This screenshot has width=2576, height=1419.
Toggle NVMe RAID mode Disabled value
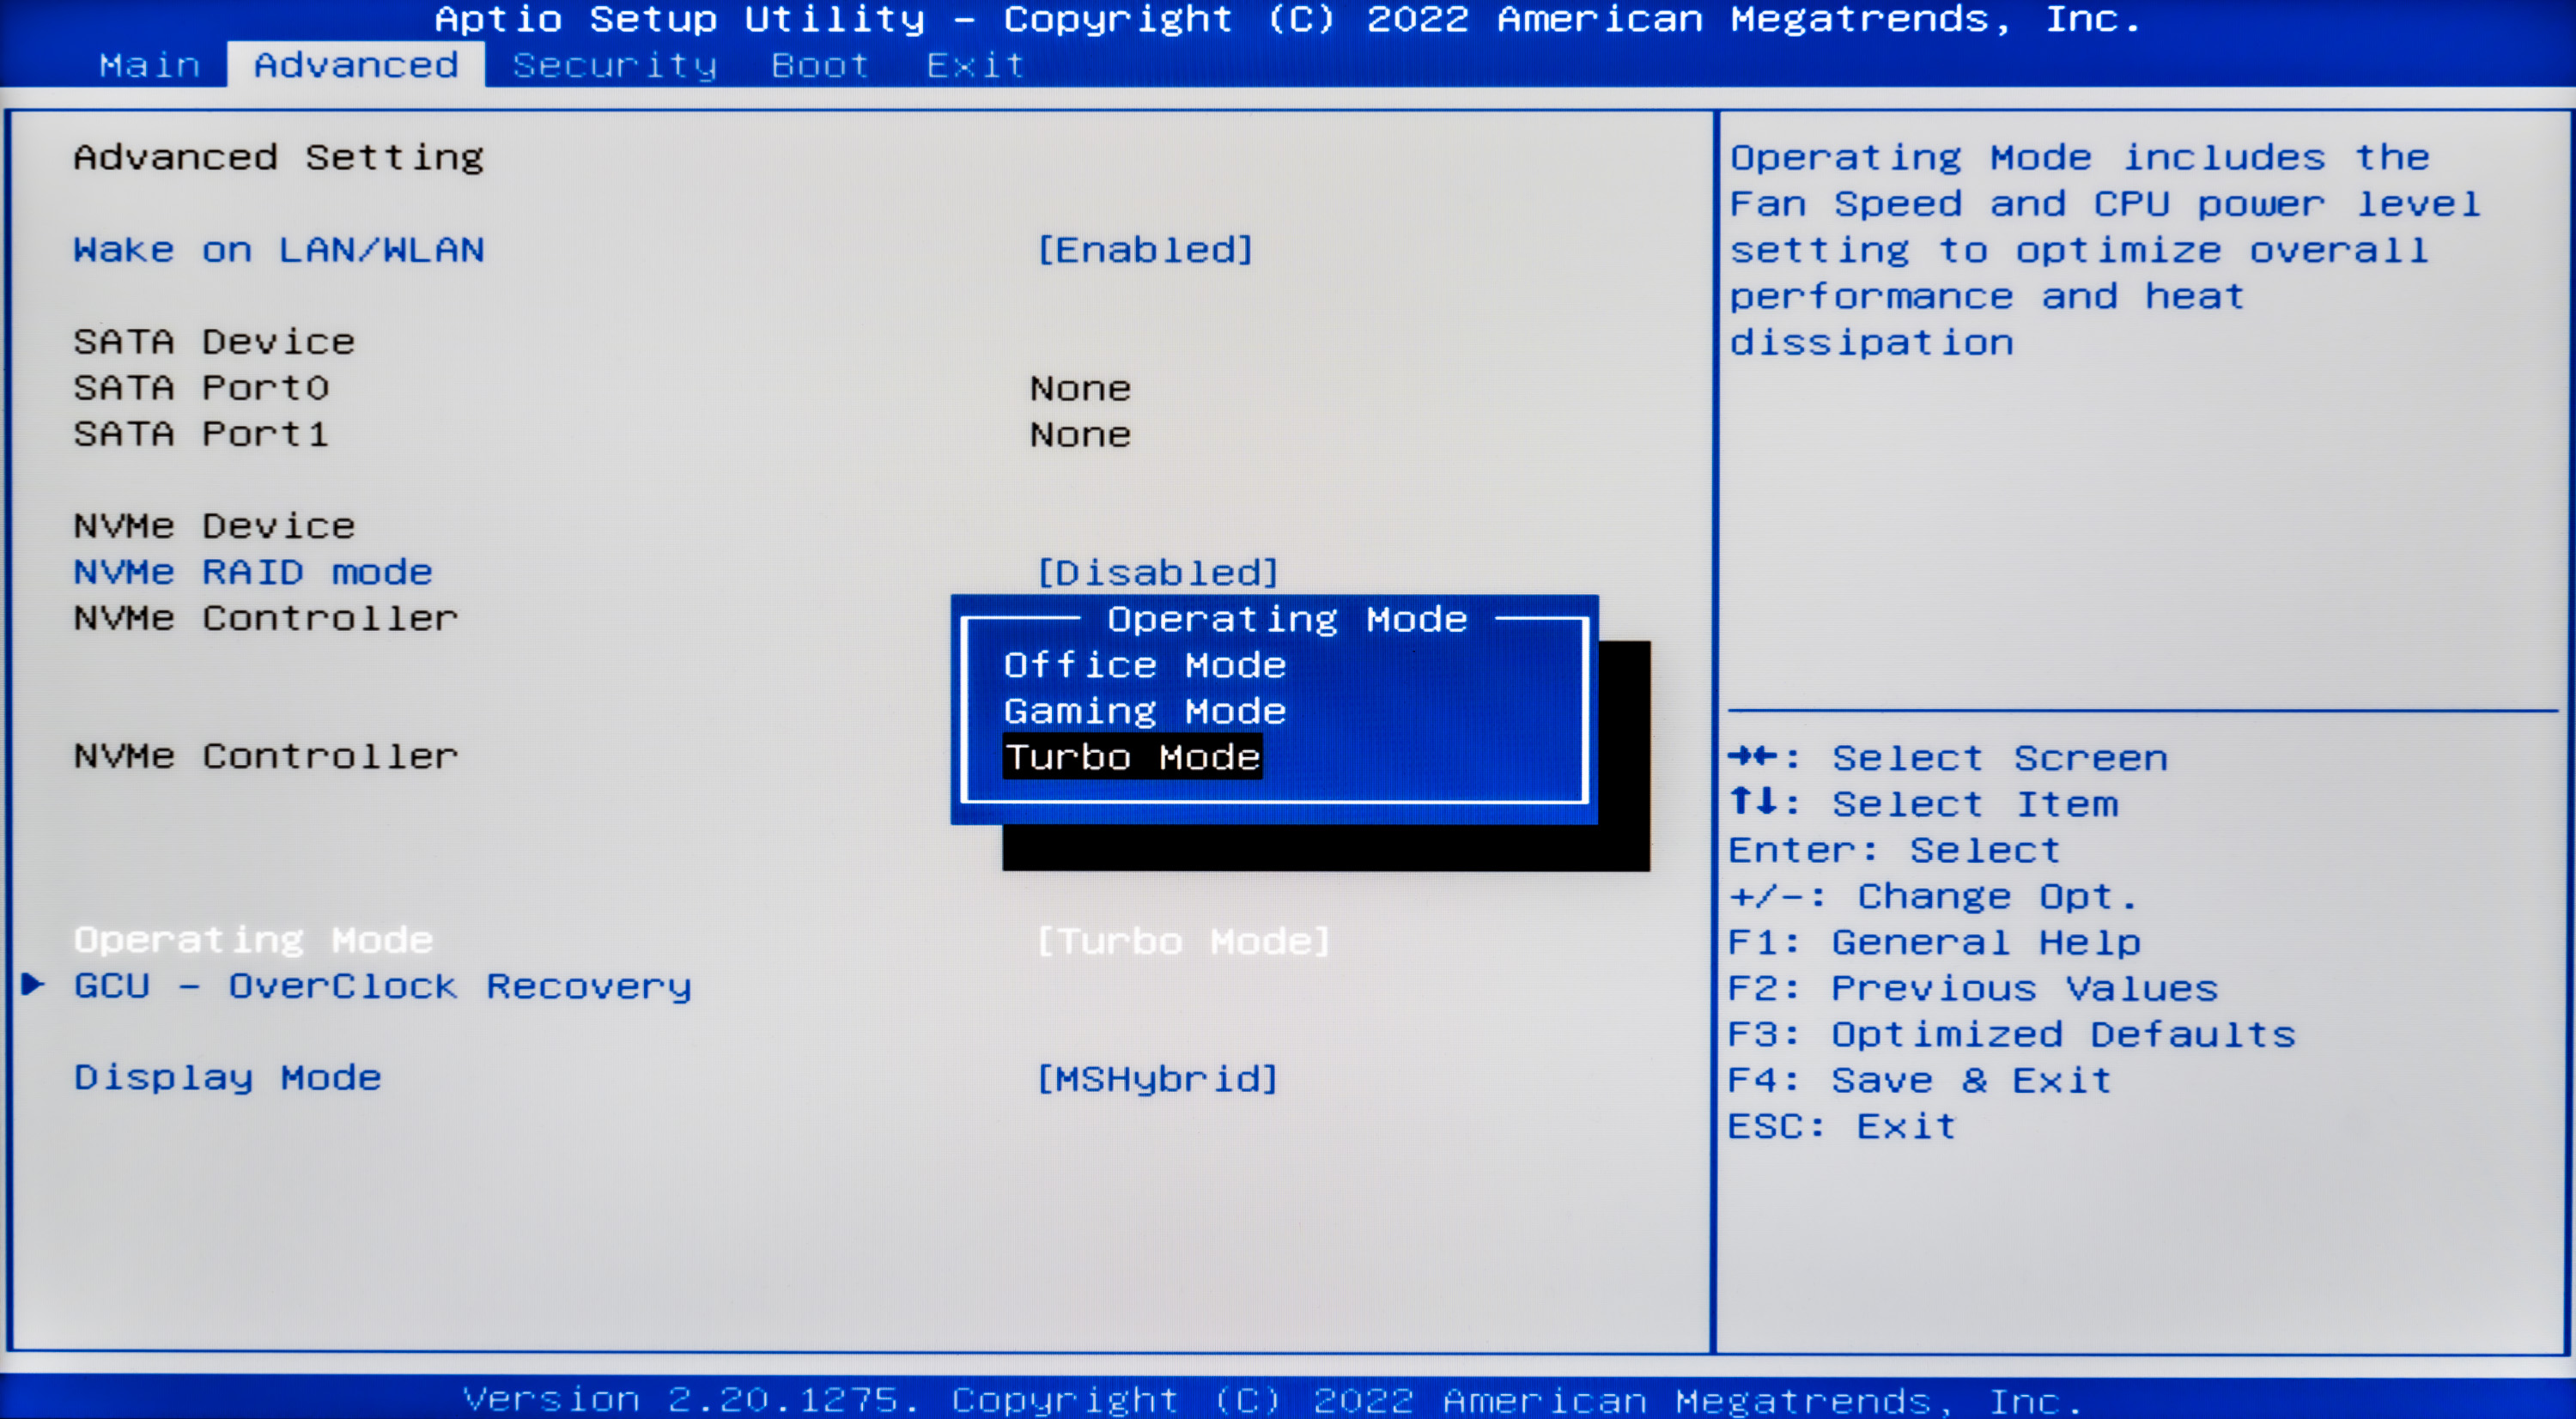(x=1158, y=573)
